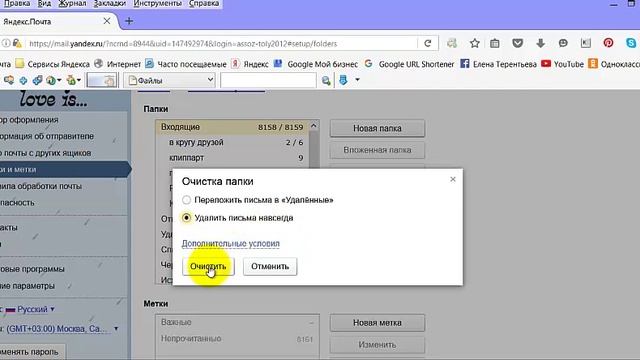Open the Журнал menu
Viewport: 640px width, 360px height.
point(72,4)
